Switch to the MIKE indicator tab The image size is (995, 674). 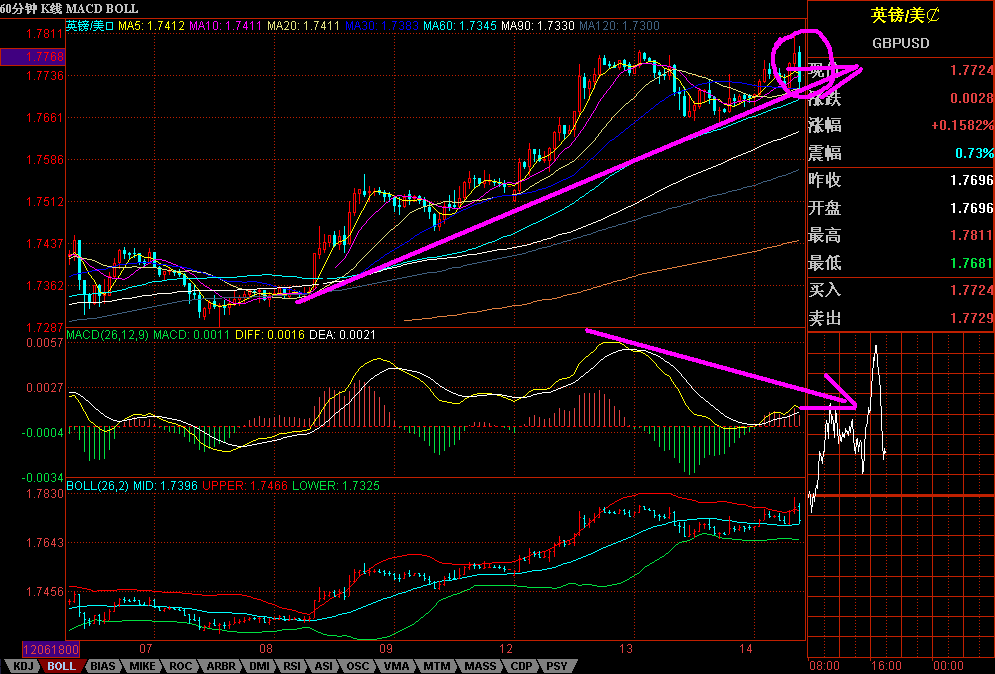coord(142,666)
